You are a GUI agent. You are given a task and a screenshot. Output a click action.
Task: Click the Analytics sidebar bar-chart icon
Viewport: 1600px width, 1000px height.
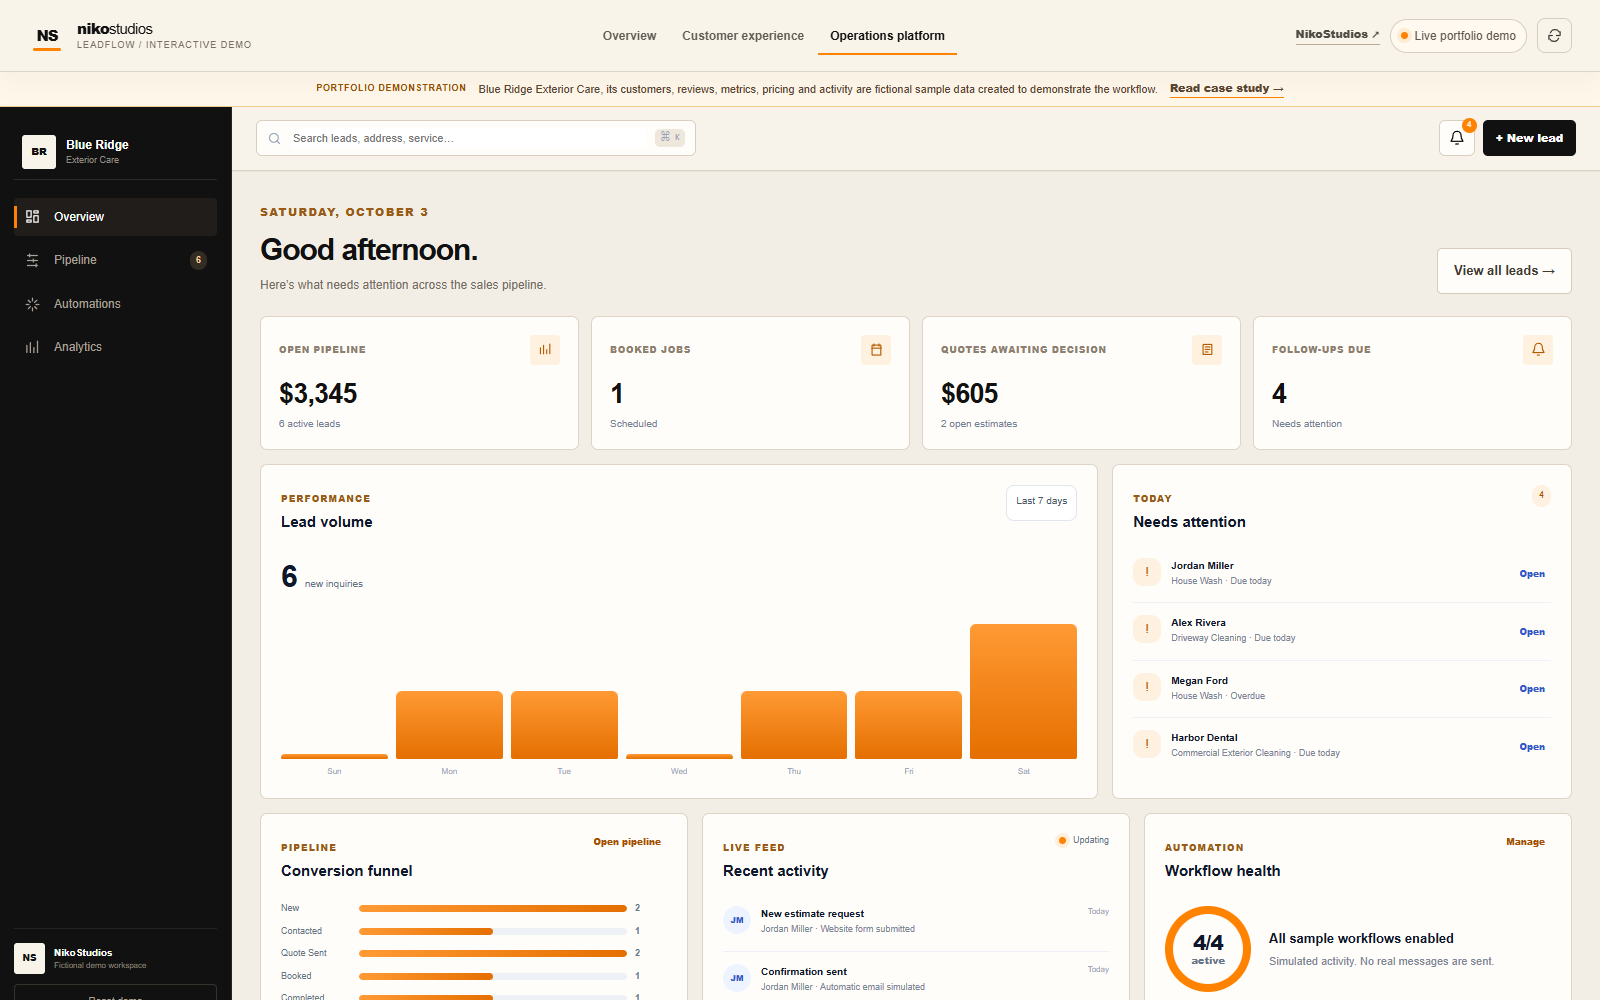coord(32,347)
